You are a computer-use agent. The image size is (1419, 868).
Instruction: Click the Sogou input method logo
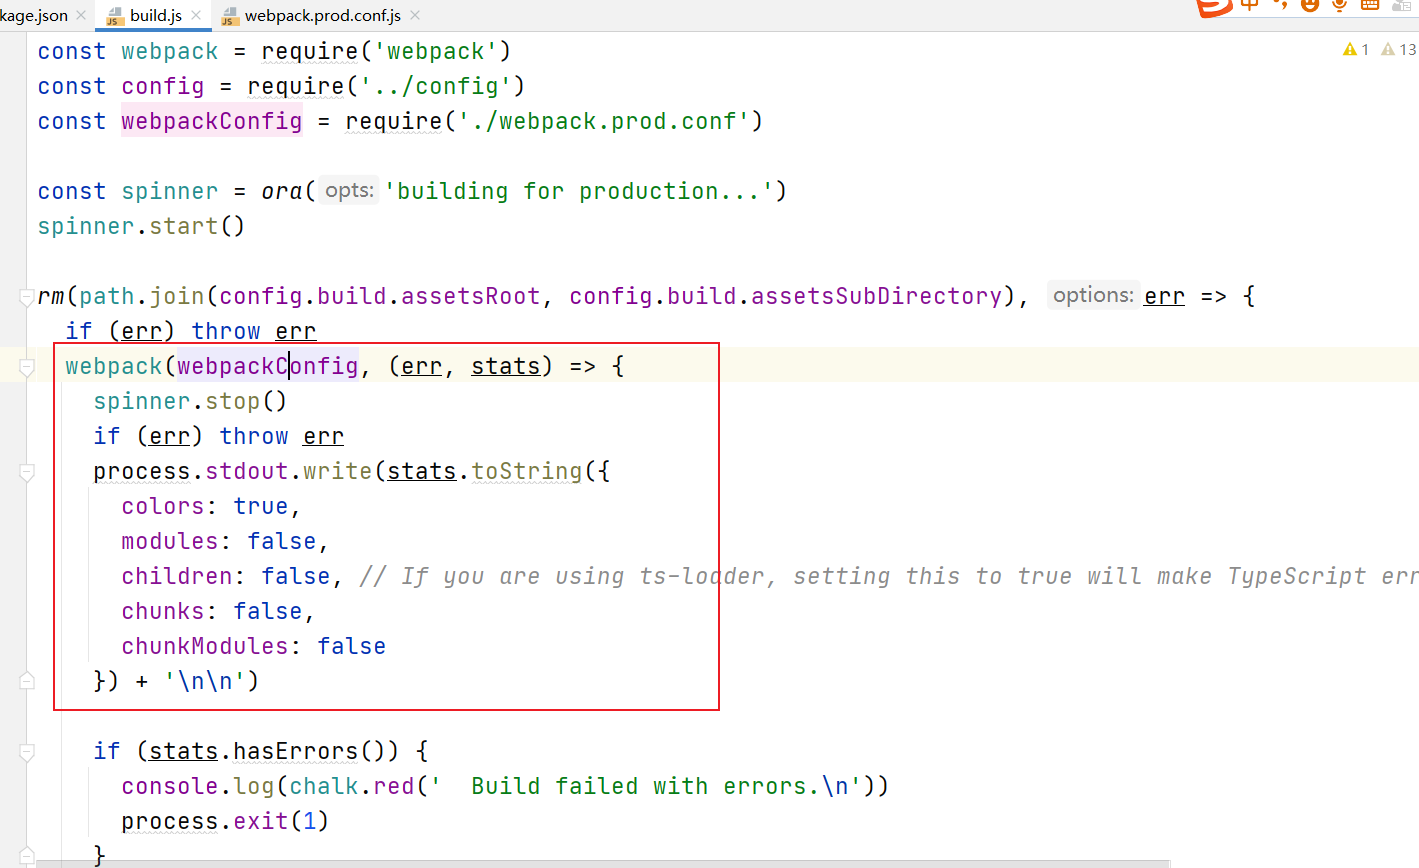click(1213, 7)
